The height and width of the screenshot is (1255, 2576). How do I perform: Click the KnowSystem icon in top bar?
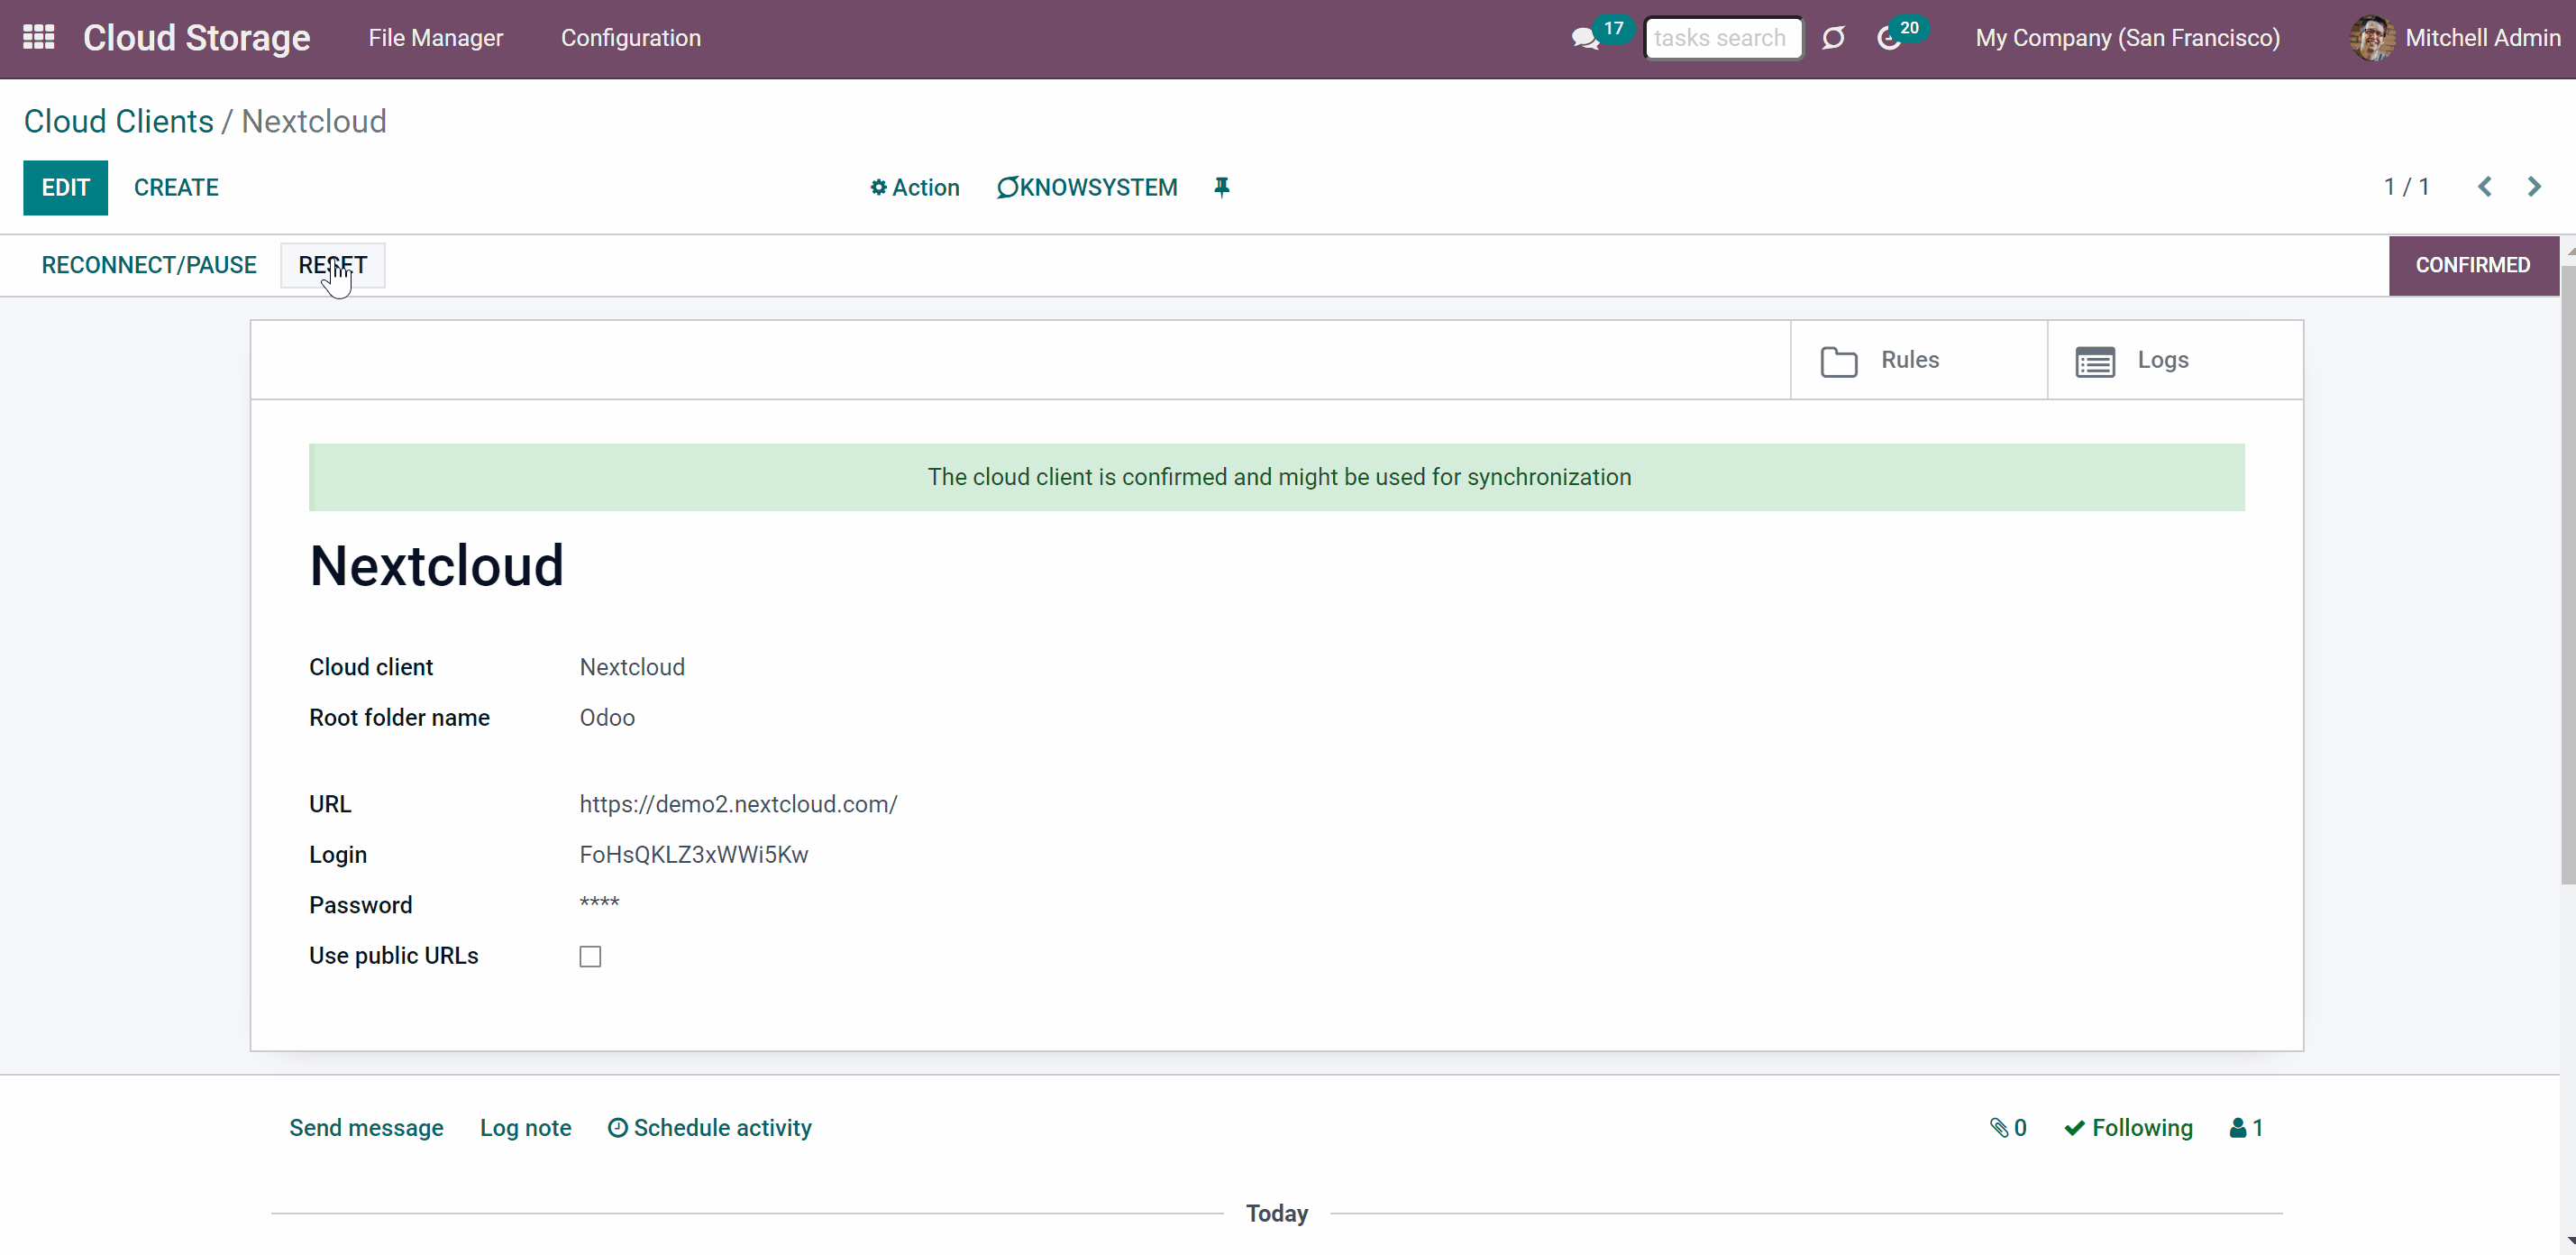(1833, 38)
